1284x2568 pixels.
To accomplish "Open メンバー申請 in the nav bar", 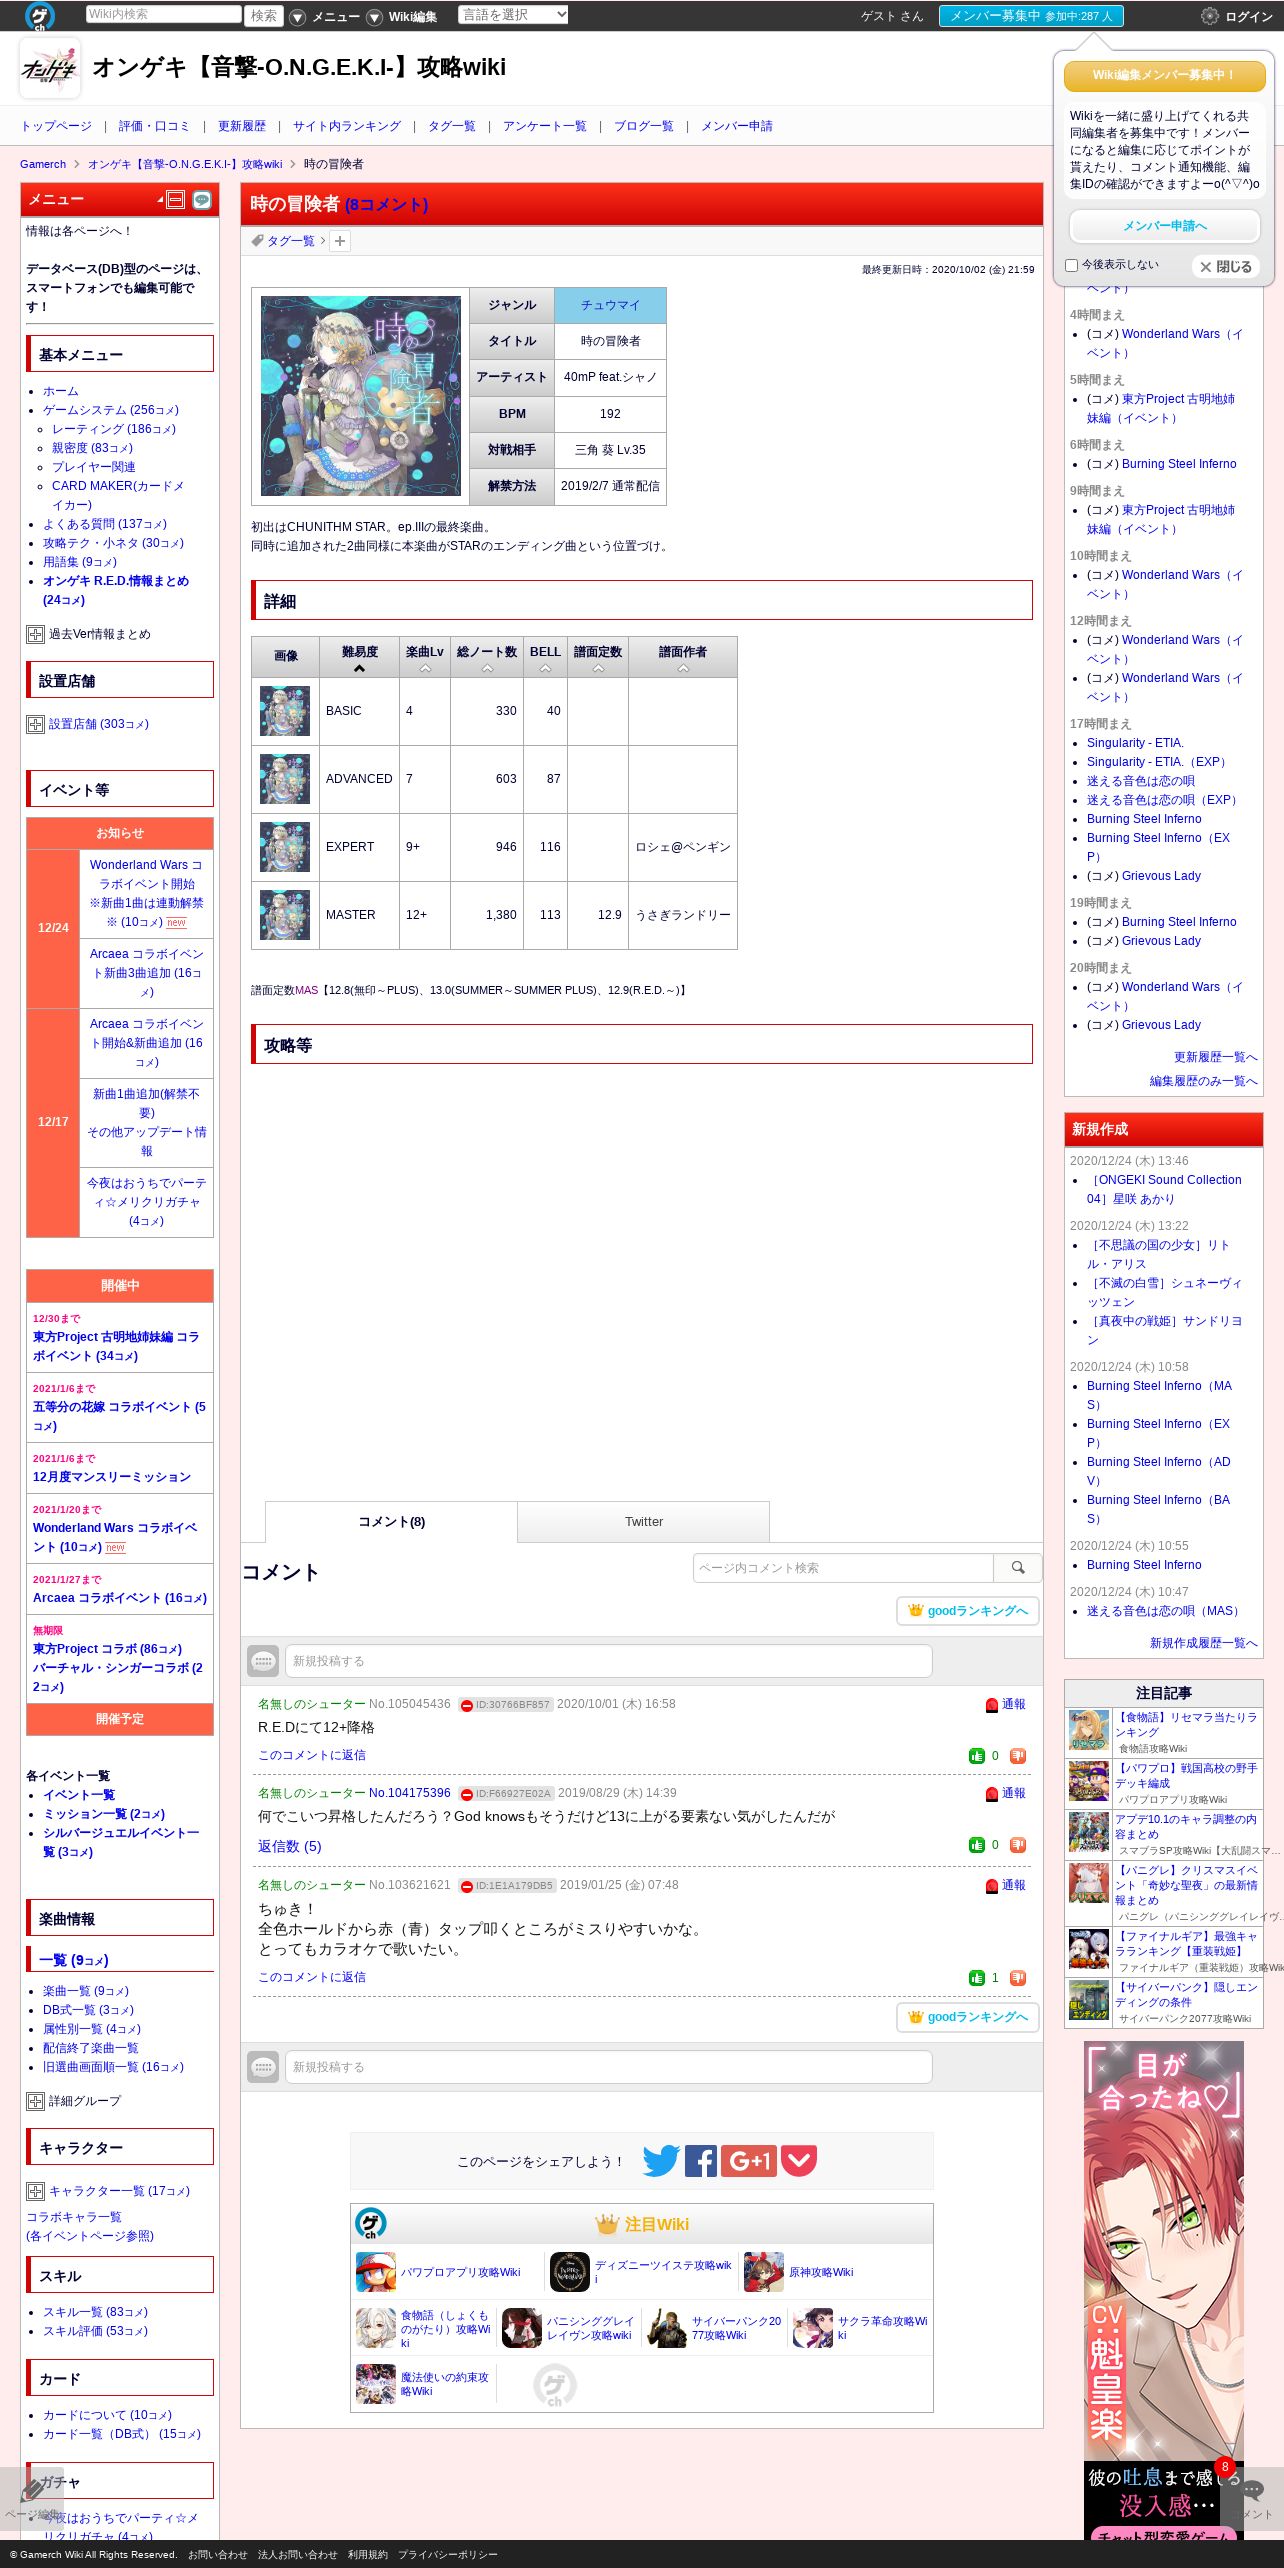I will [737, 126].
